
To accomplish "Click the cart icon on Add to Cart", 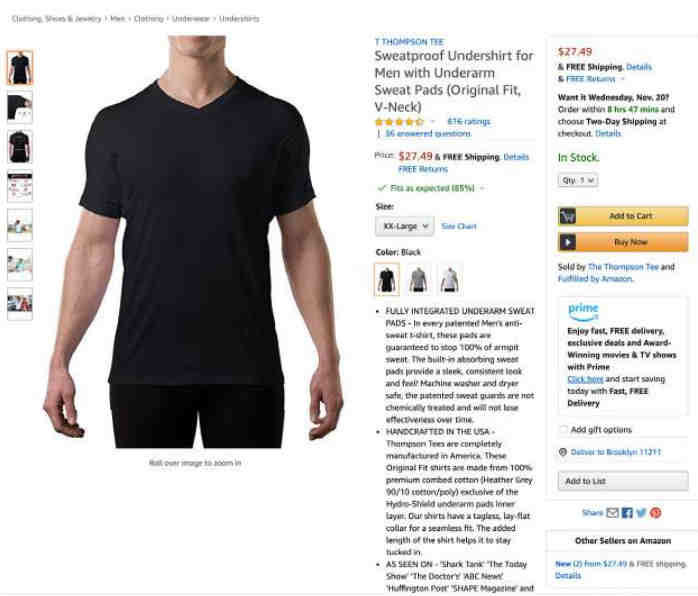I will point(567,216).
